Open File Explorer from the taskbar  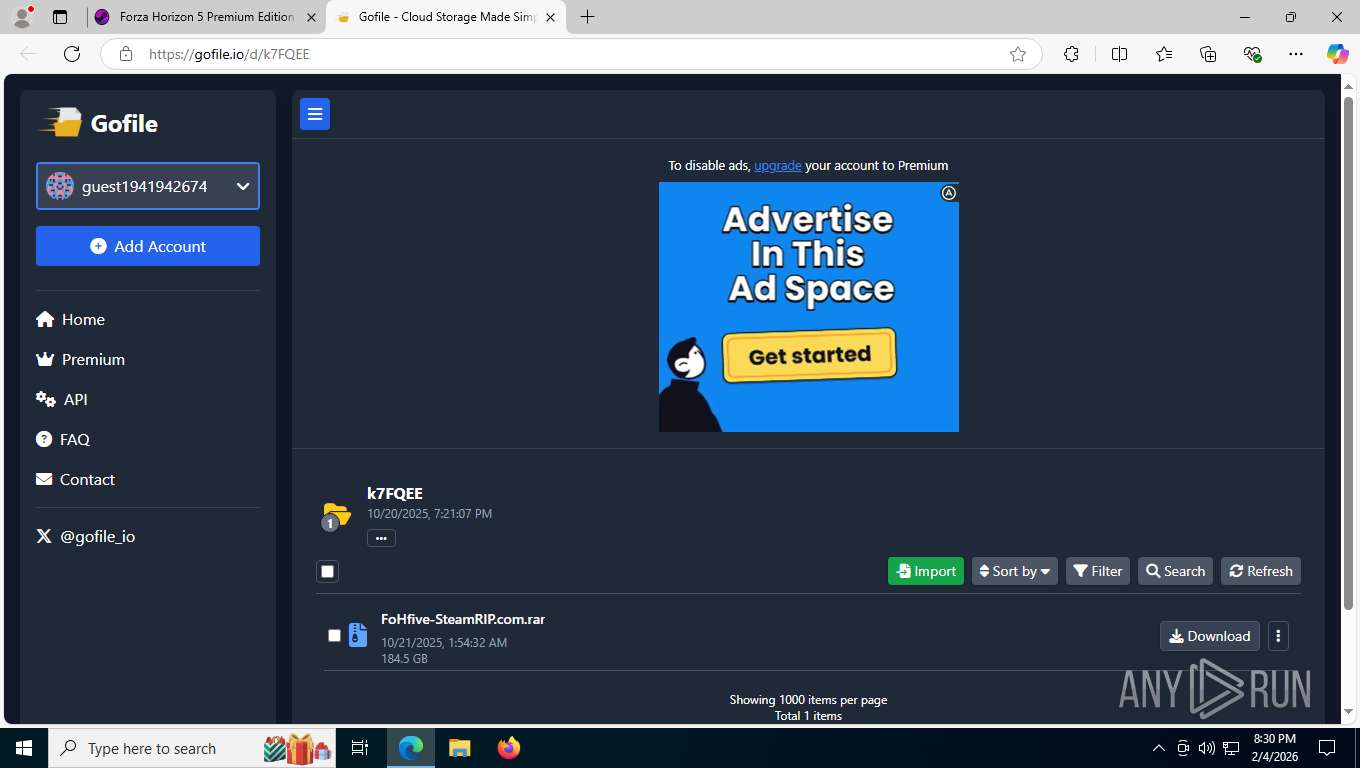tap(459, 748)
